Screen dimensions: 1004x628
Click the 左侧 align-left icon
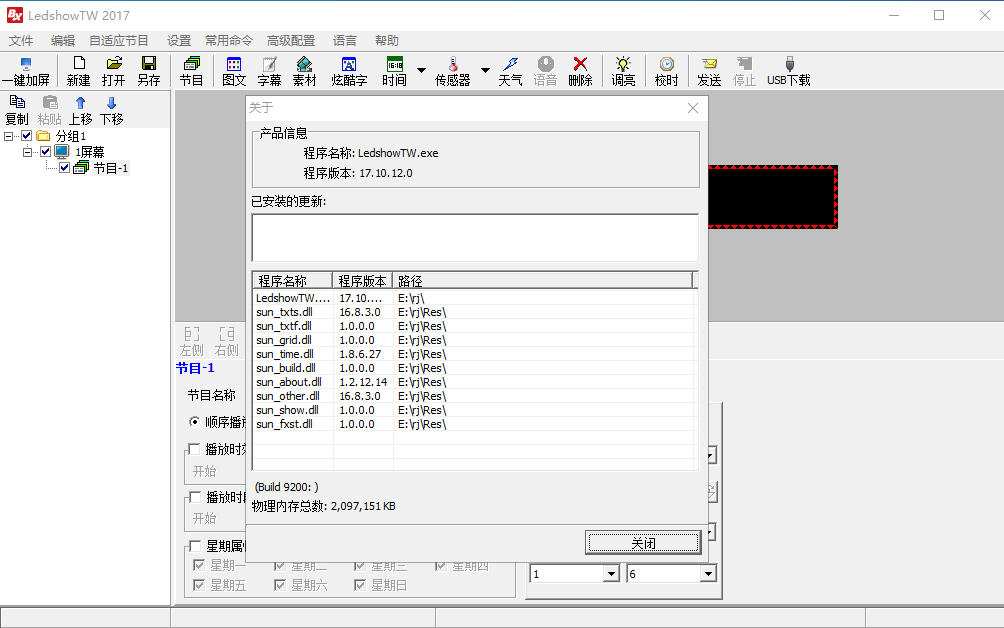click(191, 341)
